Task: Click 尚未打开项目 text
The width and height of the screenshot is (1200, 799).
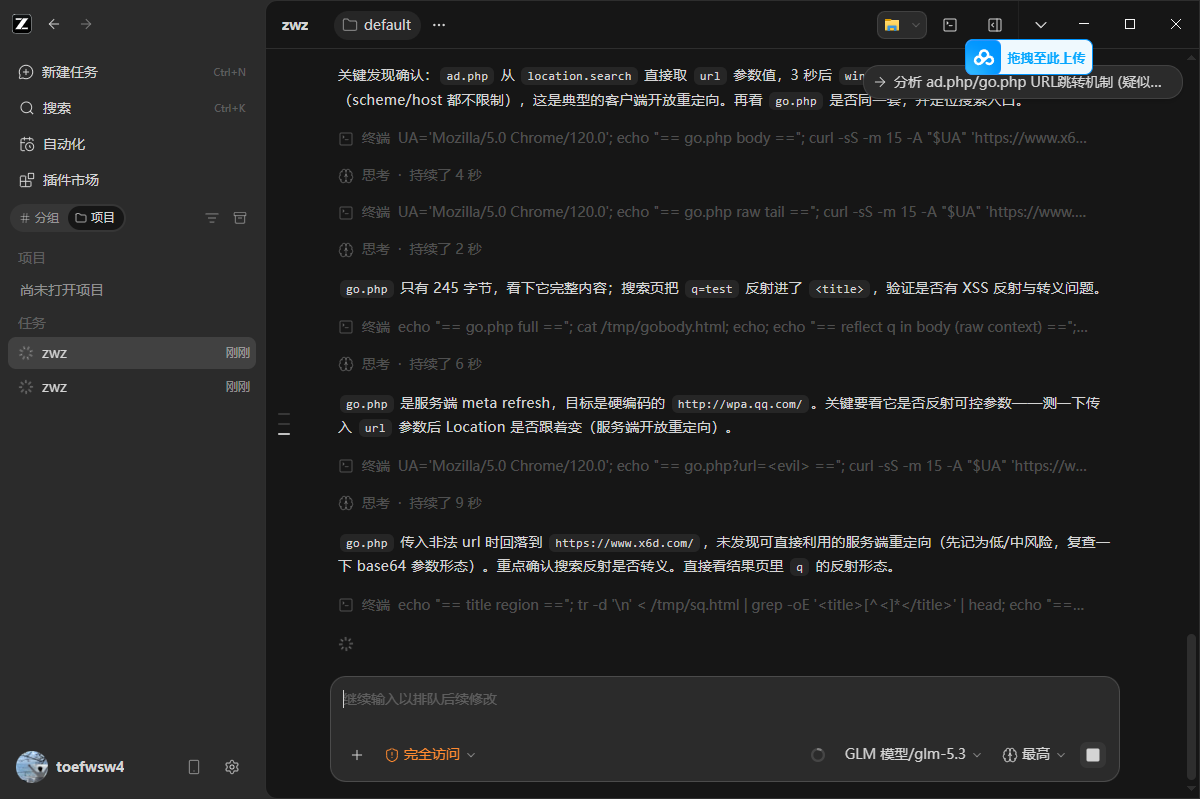Action: click(x=62, y=290)
